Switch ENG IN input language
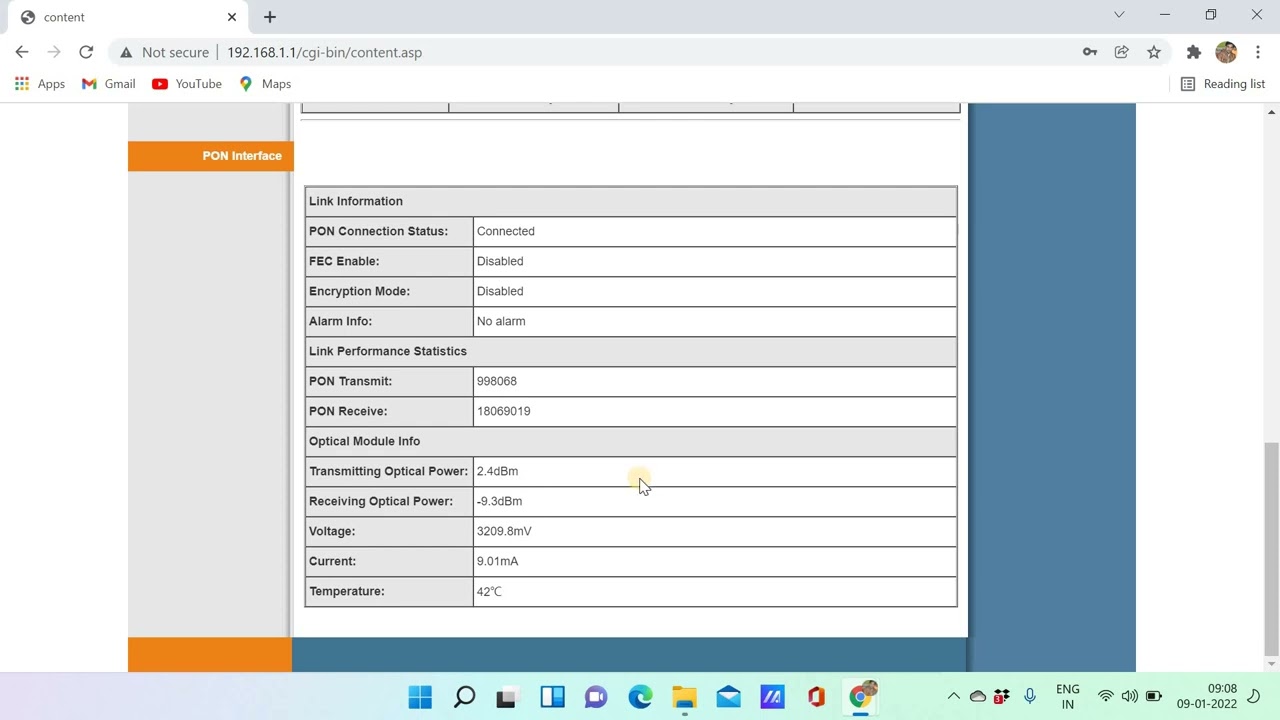1280x720 pixels. pyautogui.click(x=1067, y=696)
